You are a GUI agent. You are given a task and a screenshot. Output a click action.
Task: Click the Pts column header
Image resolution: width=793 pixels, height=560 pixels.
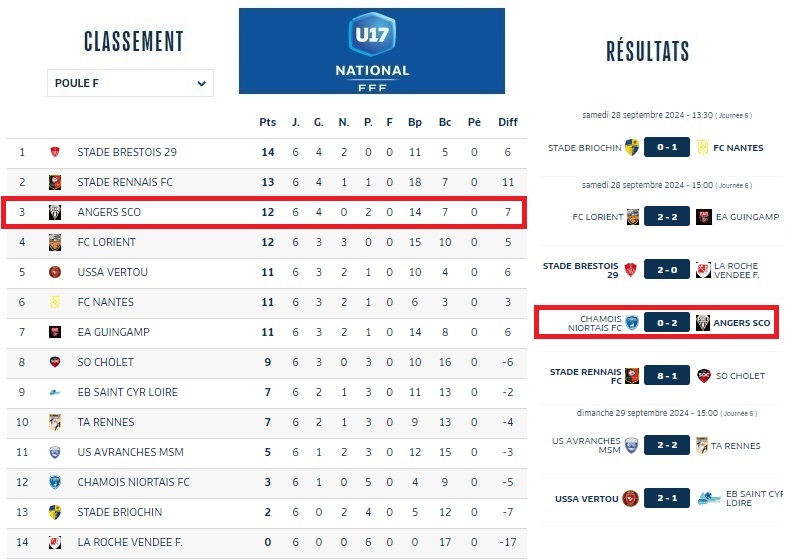267,122
